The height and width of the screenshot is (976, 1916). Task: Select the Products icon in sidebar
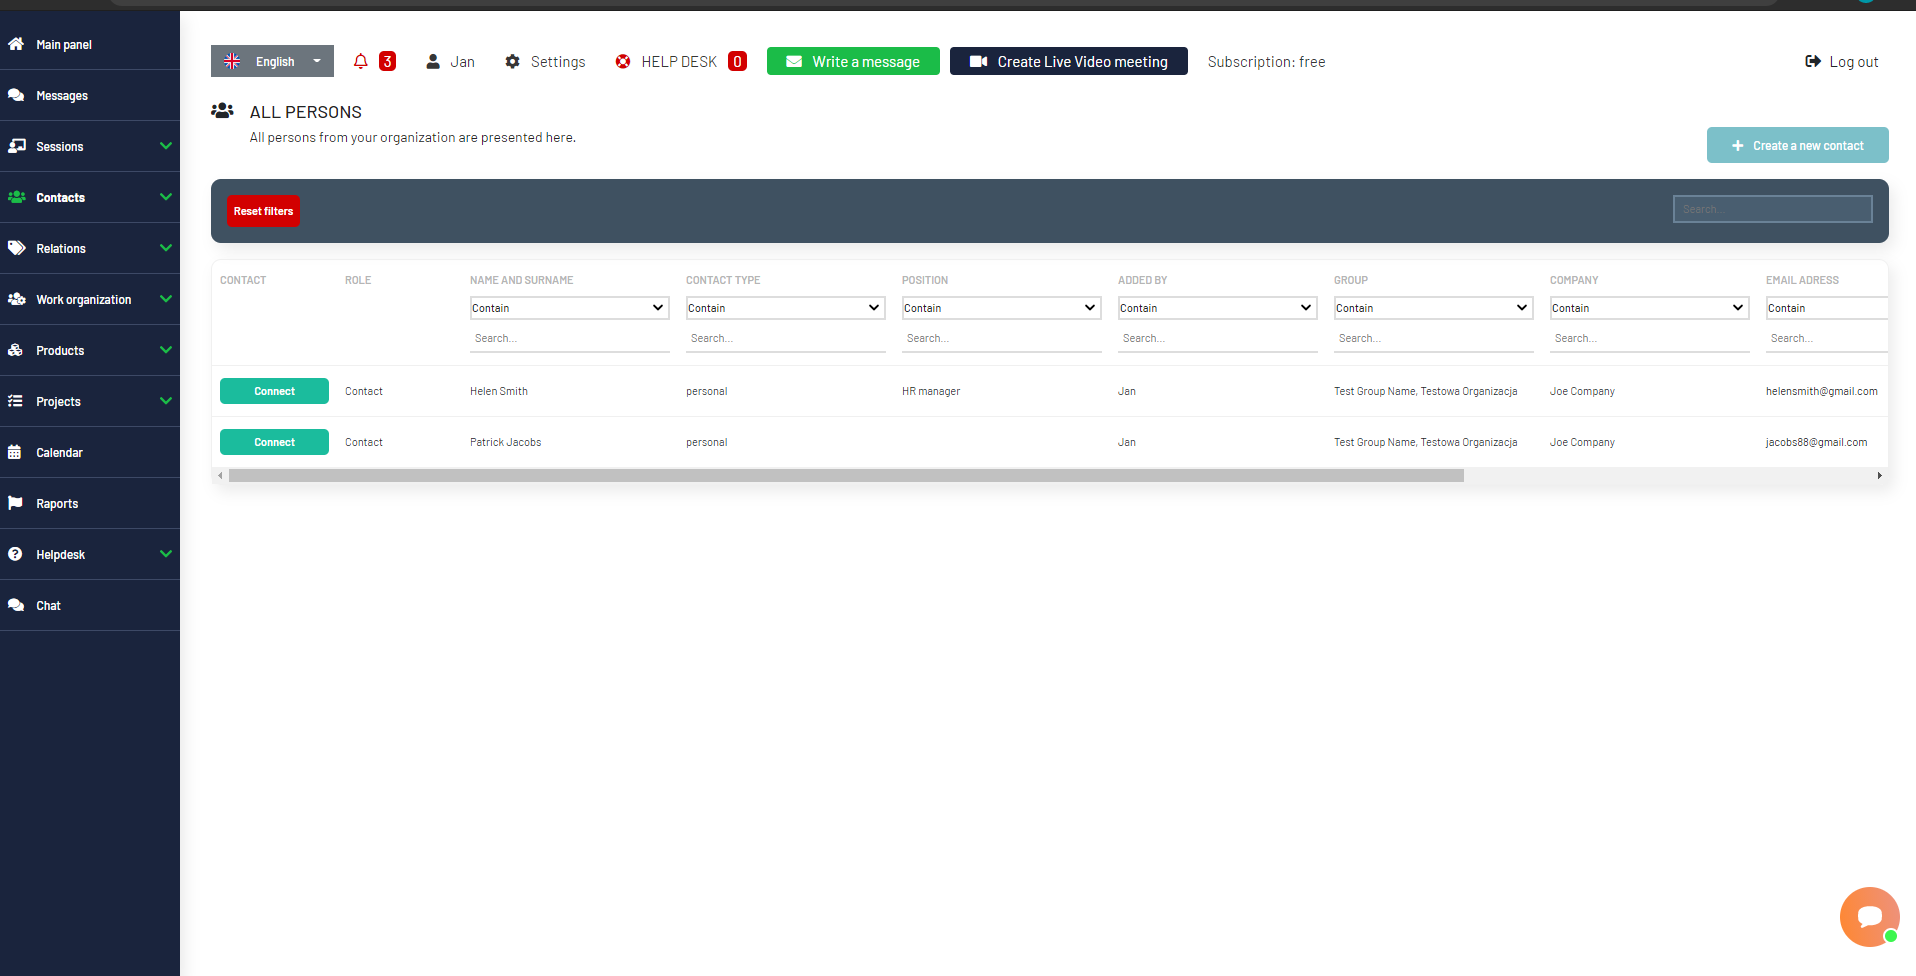pyautogui.click(x=15, y=350)
